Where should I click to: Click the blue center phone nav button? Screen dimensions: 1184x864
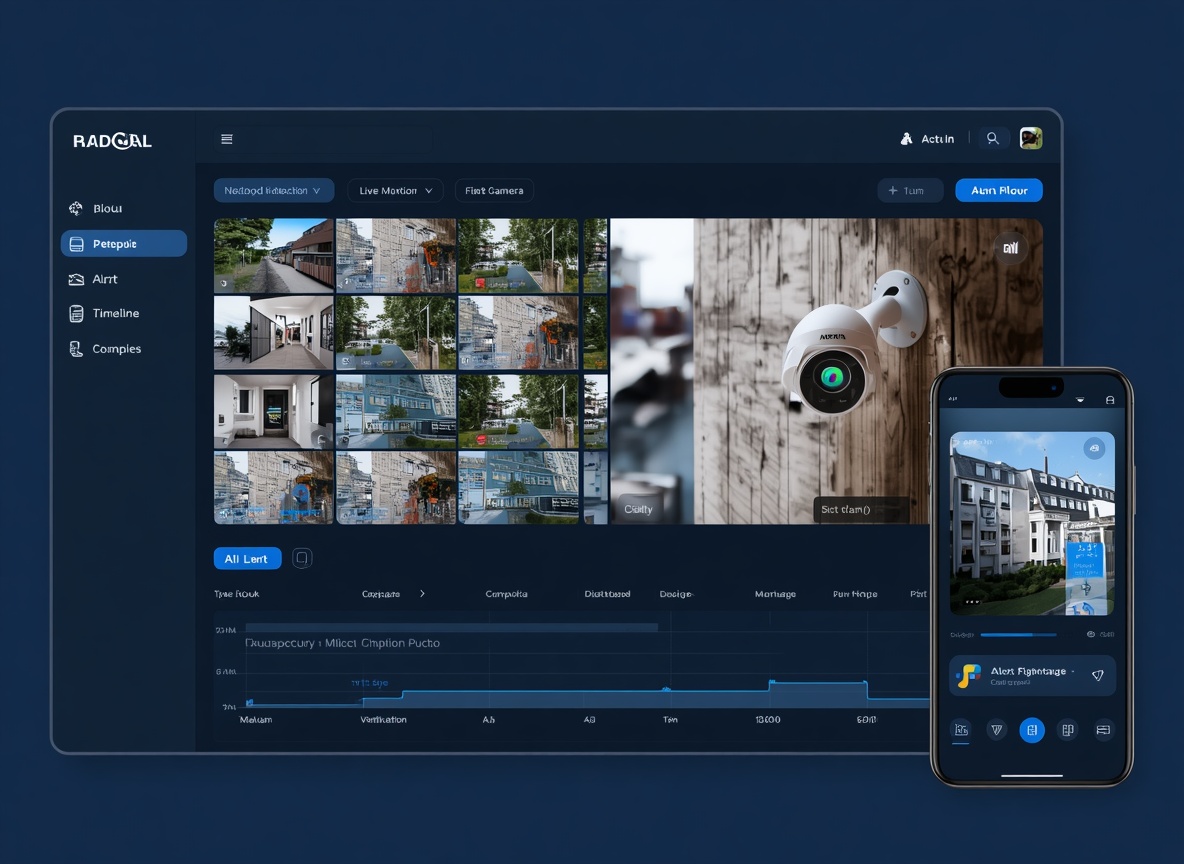(1032, 730)
